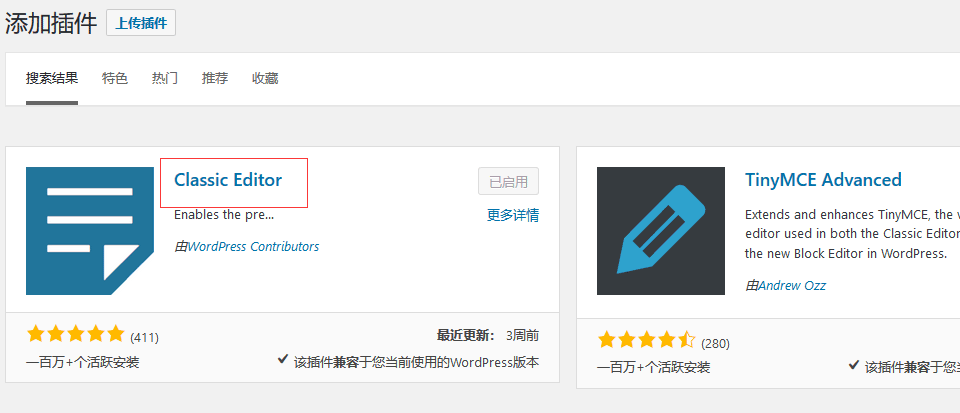Click the 已启用 status button
The image size is (960, 413).
click(x=508, y=181)
